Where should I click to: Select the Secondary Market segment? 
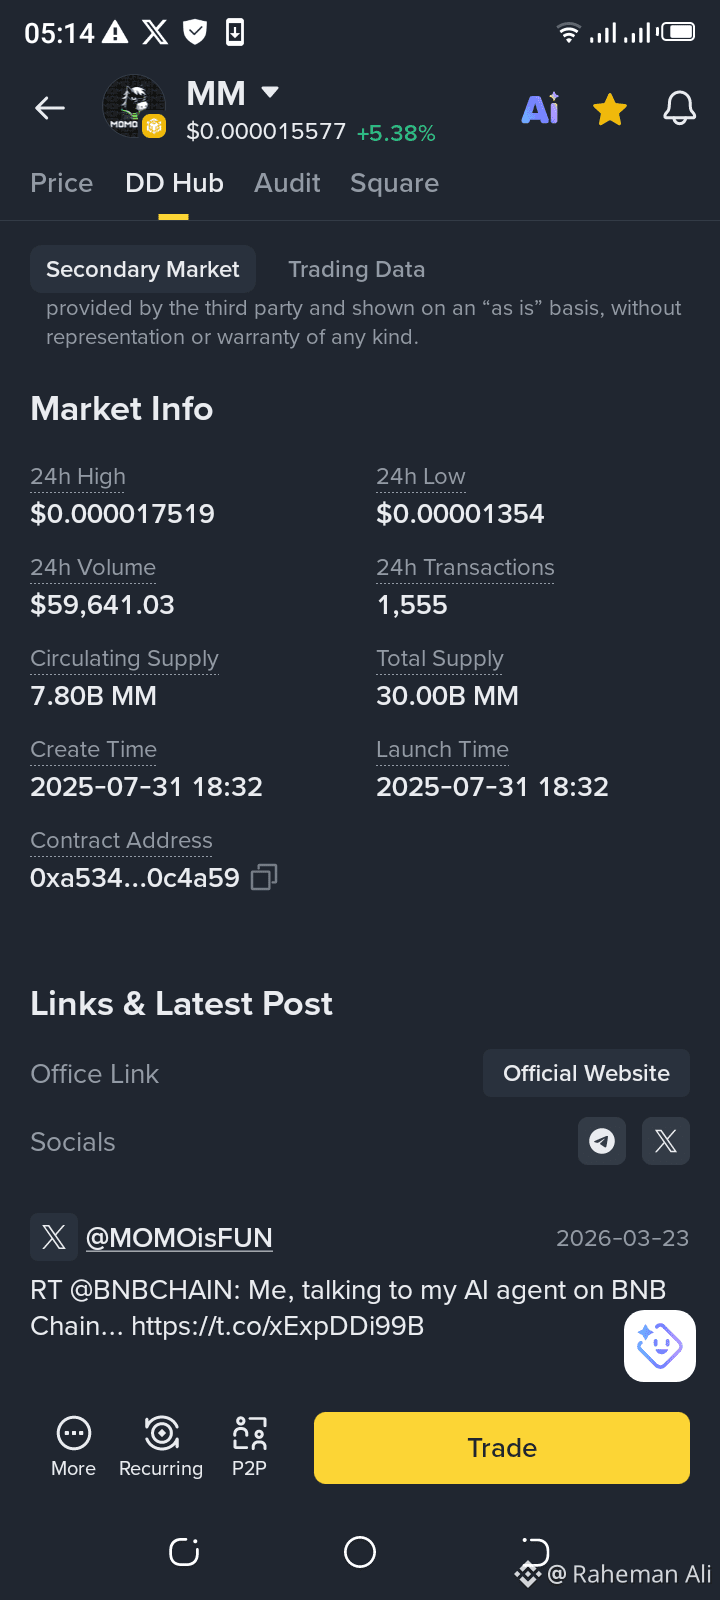click(143, 269)
